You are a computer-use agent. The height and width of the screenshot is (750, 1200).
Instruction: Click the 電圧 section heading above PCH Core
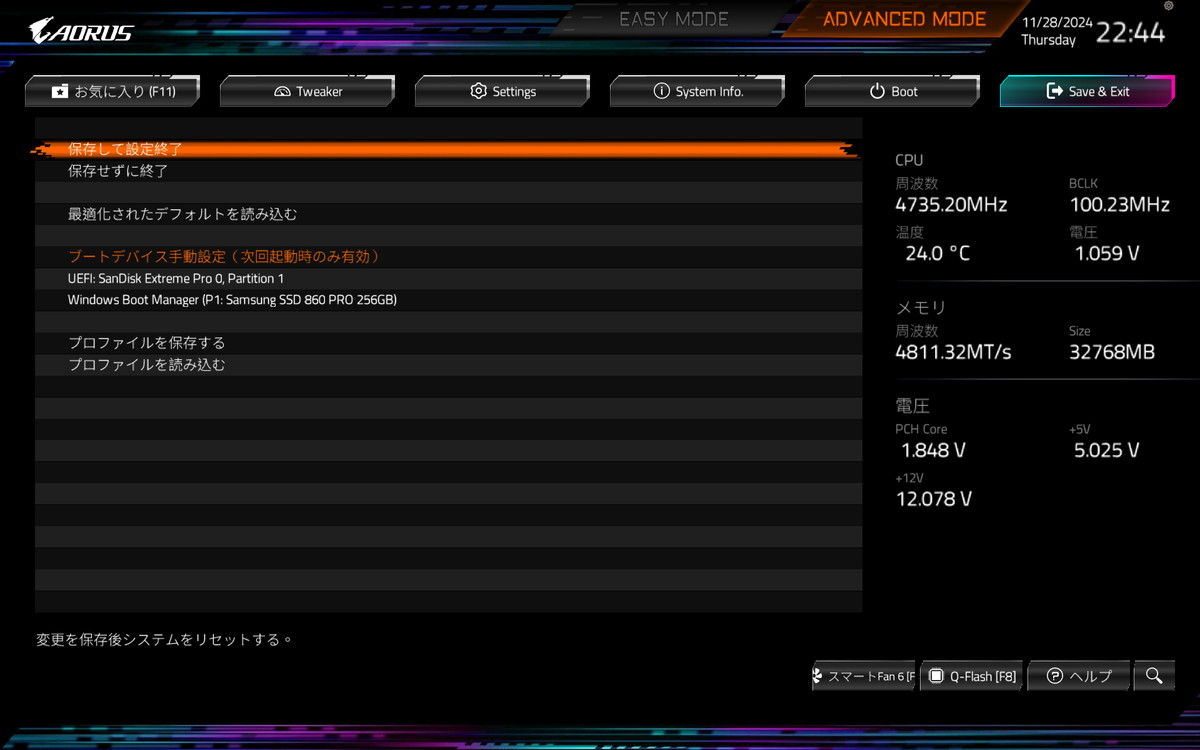(912, 406)
